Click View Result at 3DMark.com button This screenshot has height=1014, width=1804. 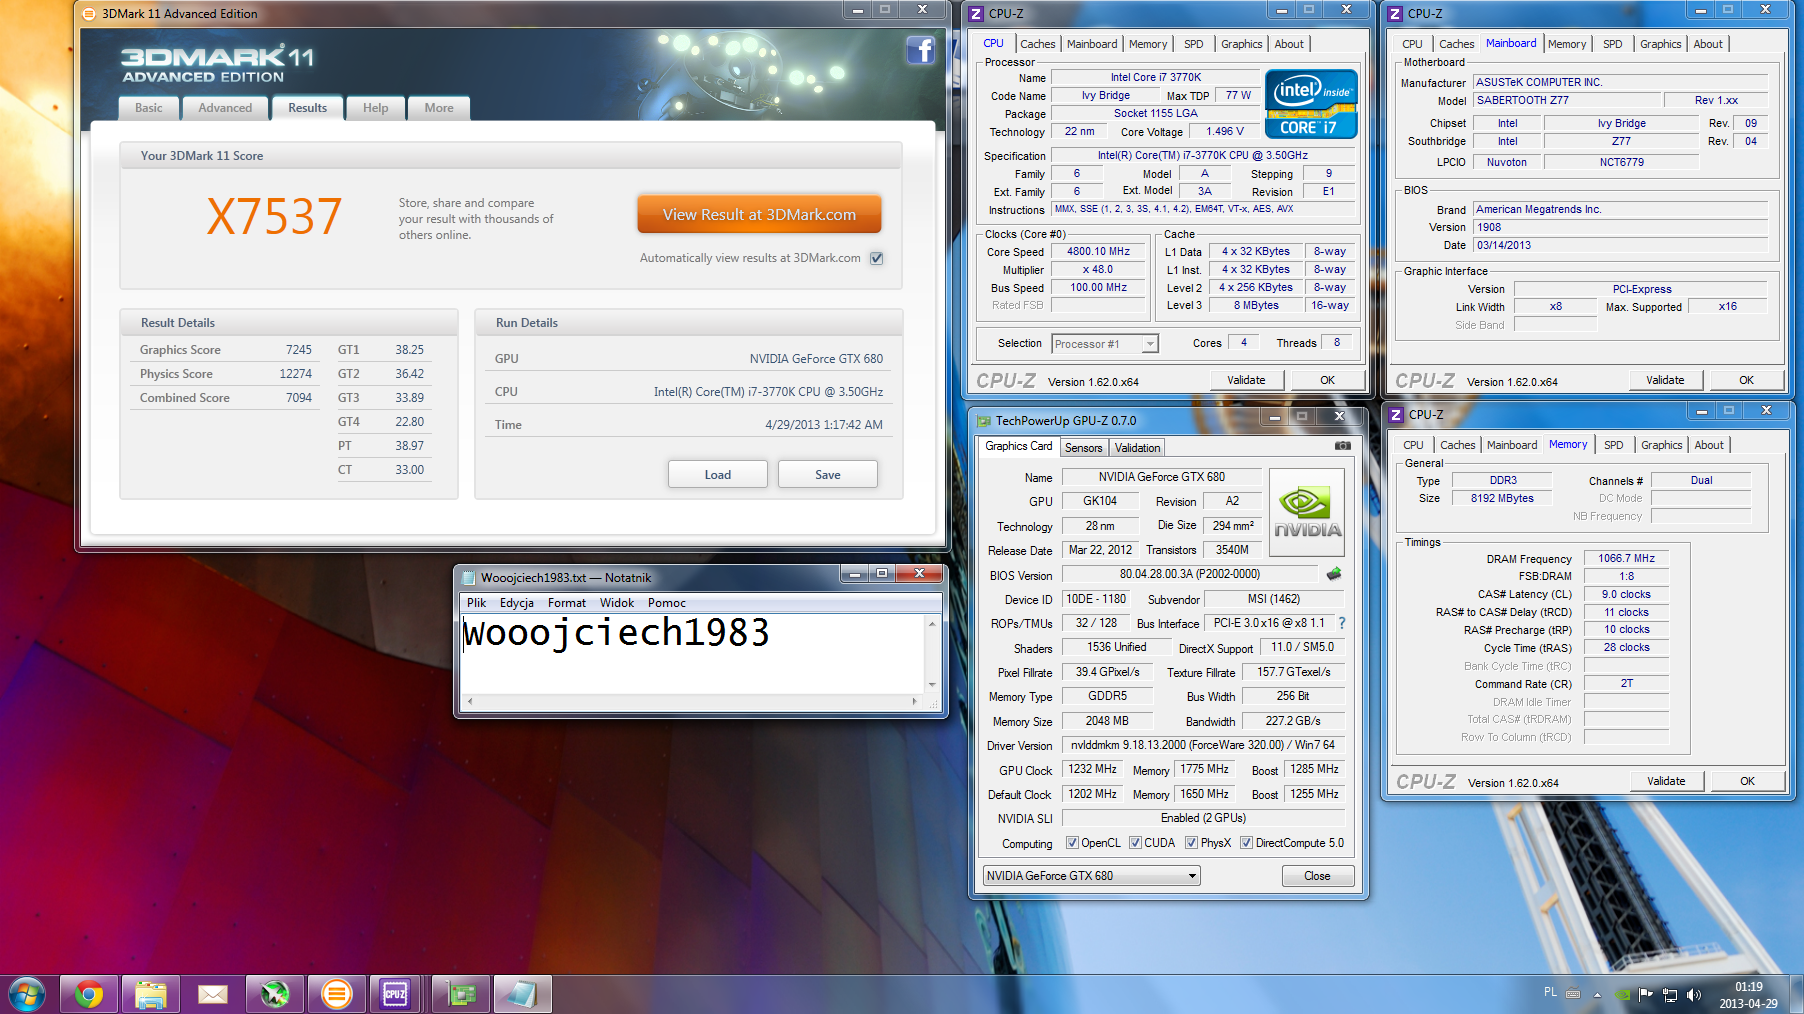pos(759,214)
